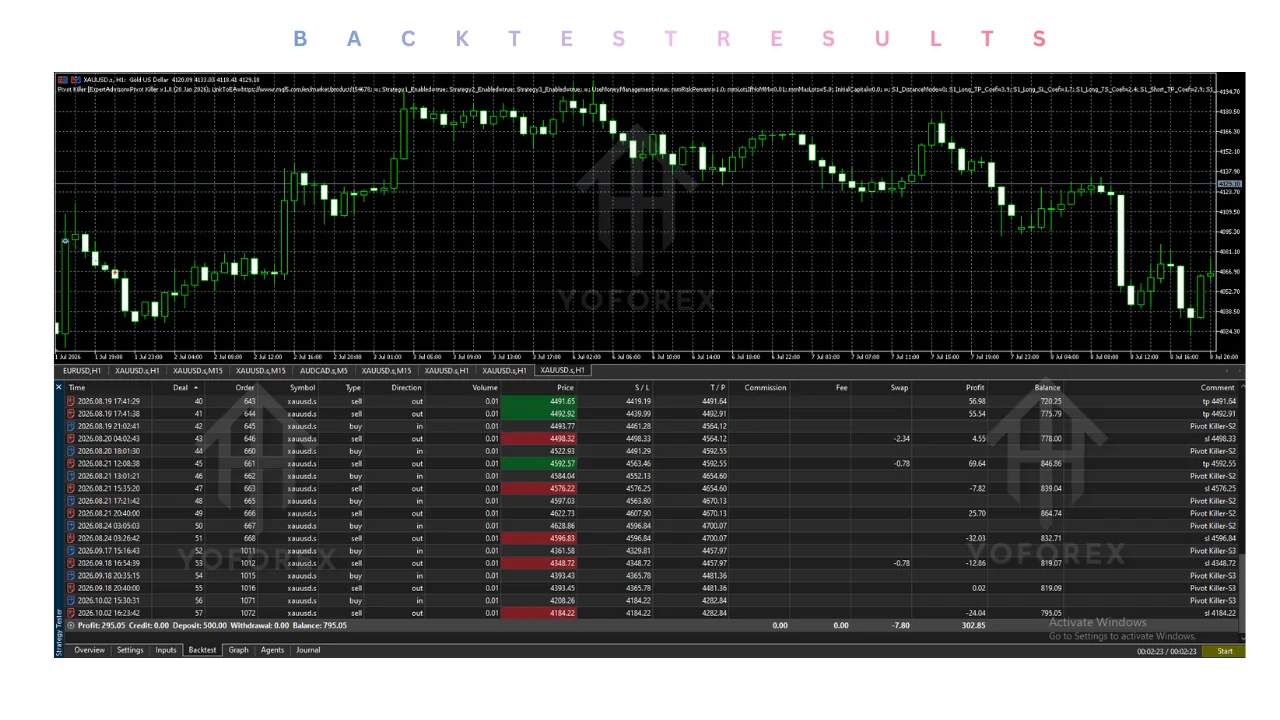Click the timestamp 2026.09.17 15:16:43
Screen dimensions: 1280x720
109,551
